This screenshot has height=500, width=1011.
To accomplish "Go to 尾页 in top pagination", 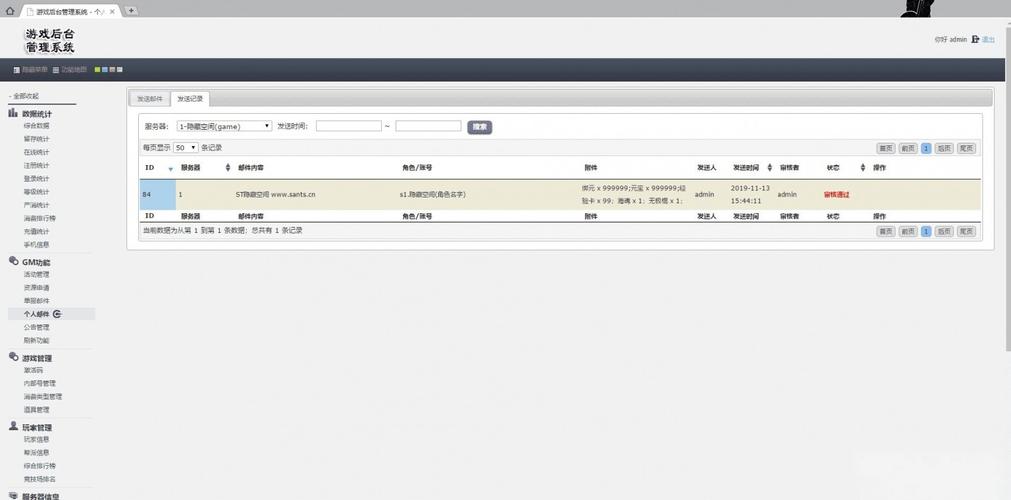I will pos(966,148).
